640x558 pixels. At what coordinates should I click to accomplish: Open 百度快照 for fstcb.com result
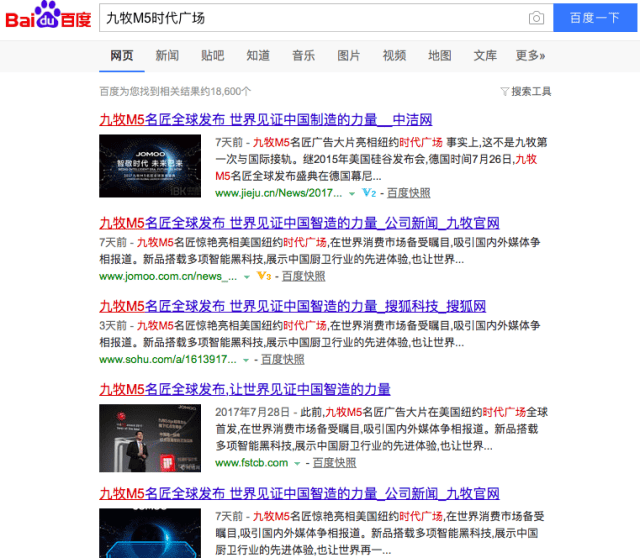coord(334,463)
